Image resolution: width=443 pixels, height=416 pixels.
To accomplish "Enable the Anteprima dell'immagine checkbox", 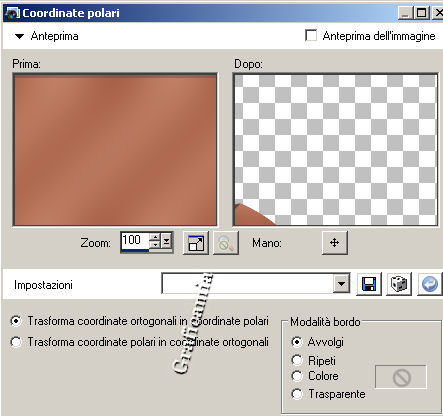I will pos(311,35).
